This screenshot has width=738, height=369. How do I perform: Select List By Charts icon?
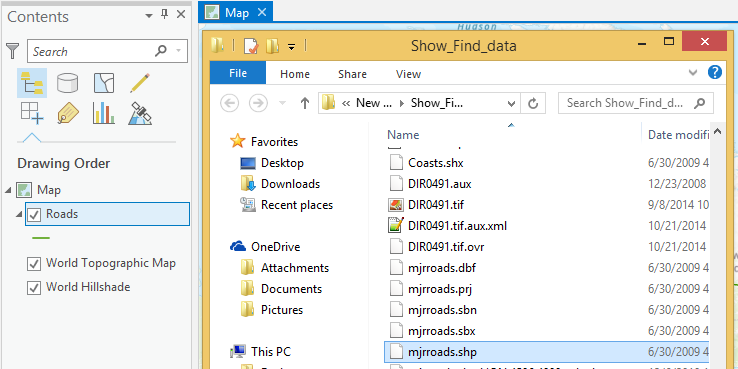[104, 113]
